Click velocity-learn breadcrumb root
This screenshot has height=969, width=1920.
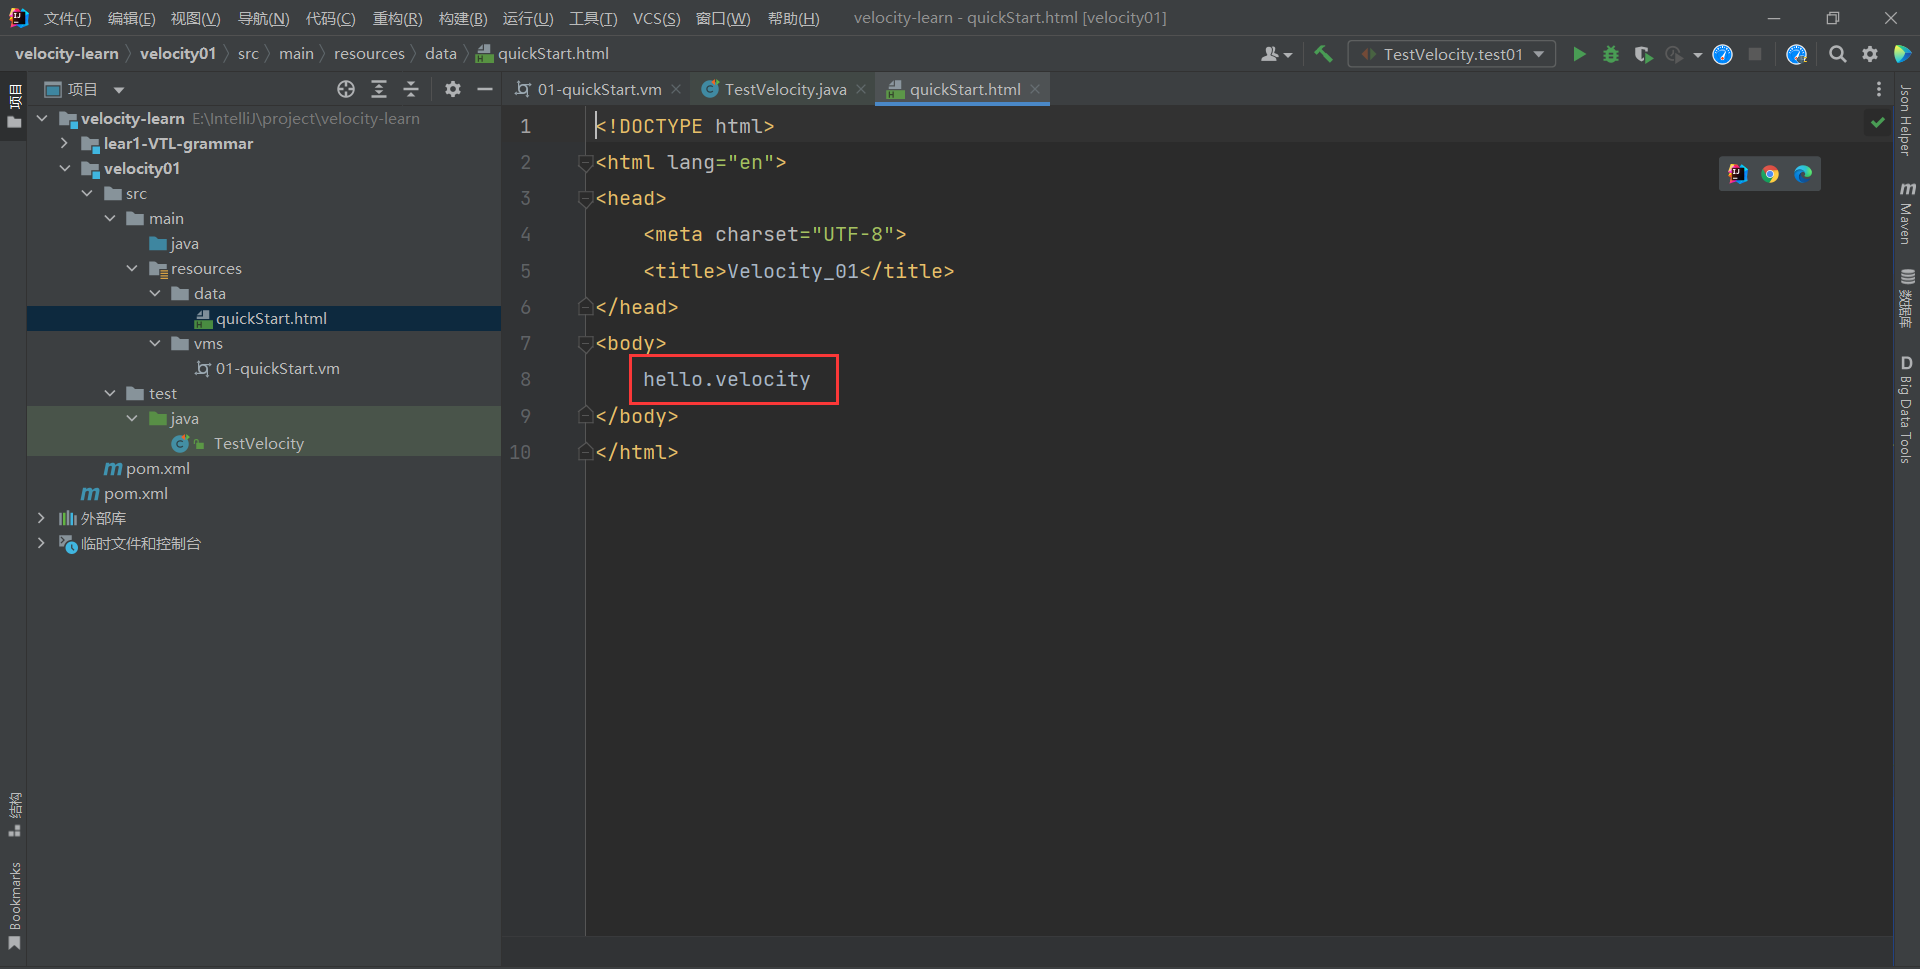tap(67, 54)
